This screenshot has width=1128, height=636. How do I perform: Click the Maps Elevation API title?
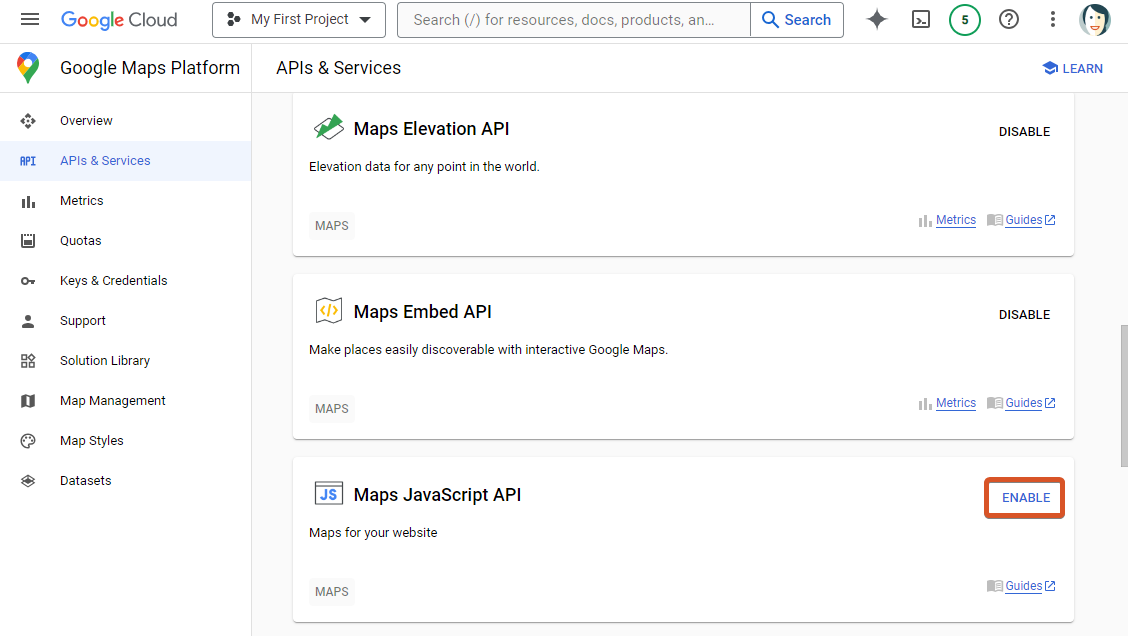(432, 129)
